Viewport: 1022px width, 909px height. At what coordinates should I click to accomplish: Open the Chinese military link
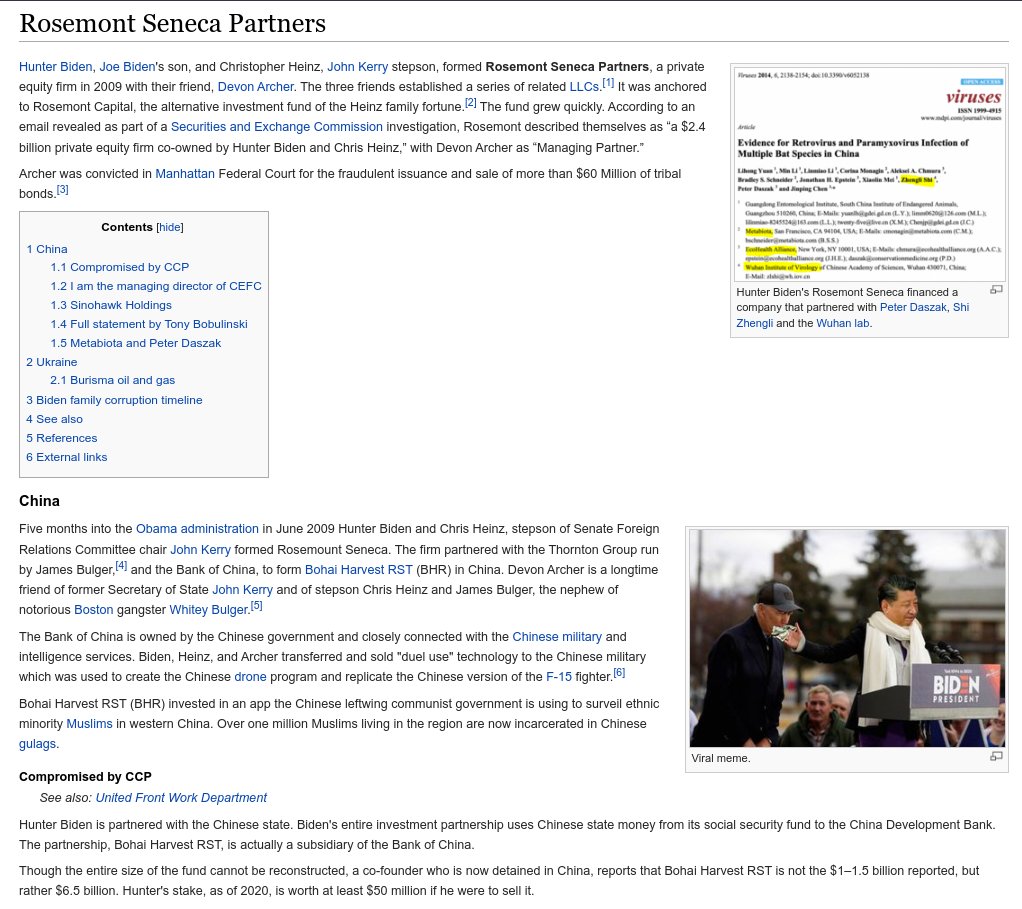pyautogui.click(x=557, y=637)
